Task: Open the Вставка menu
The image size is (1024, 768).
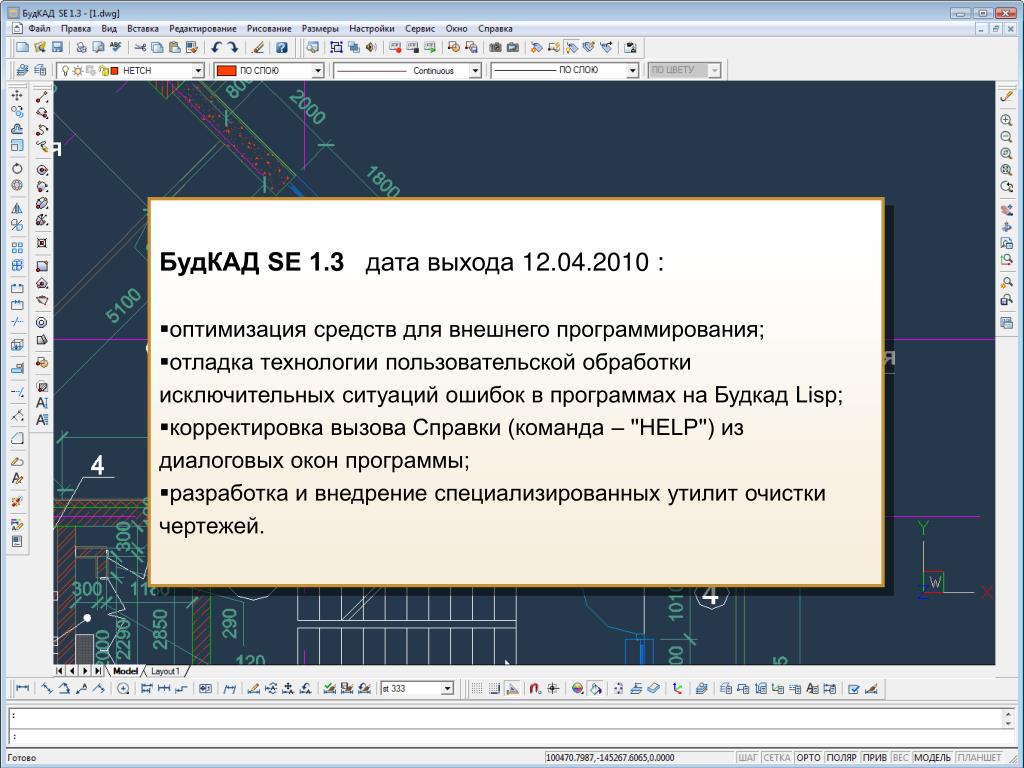Action: point(142,29)
